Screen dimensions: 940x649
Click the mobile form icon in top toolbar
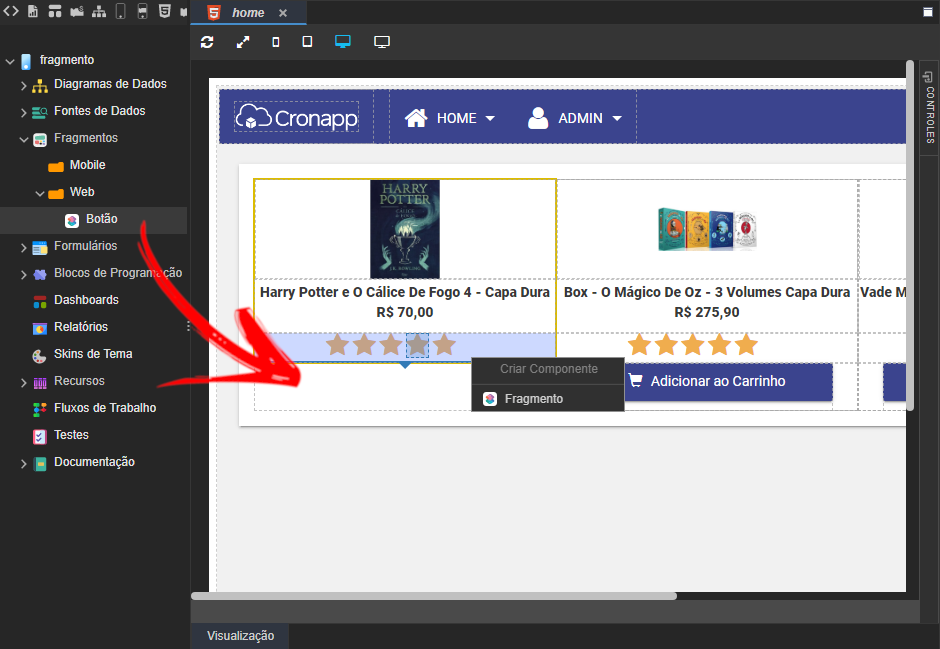tap(143, 11)
